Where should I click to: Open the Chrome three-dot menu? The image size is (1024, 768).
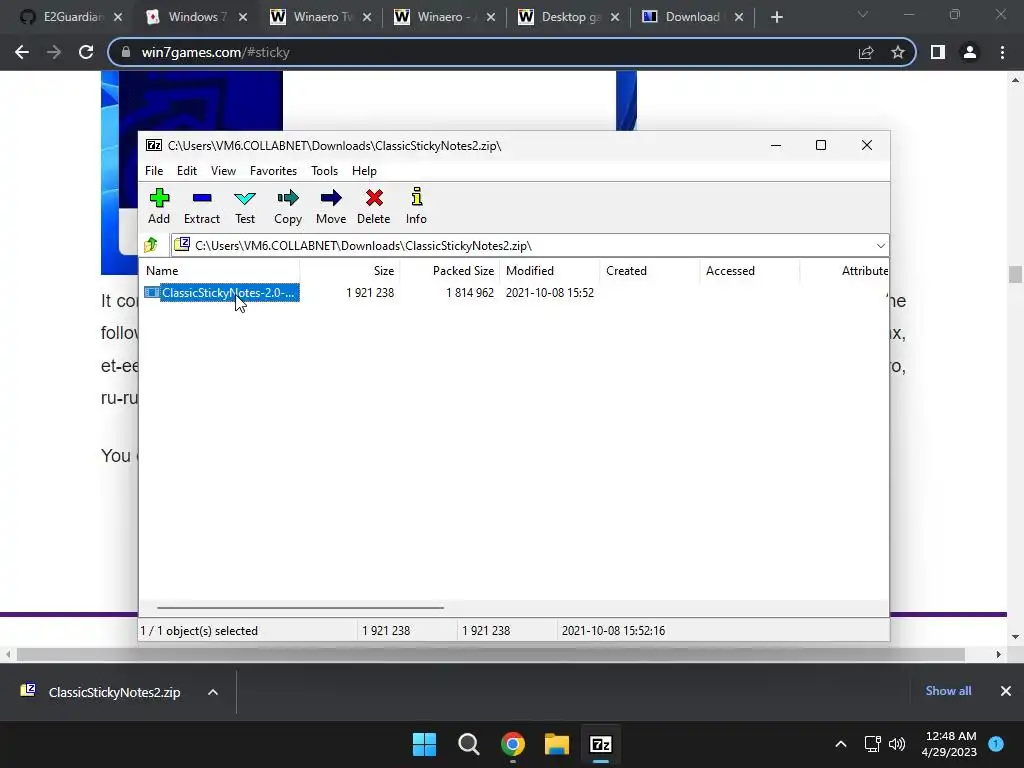pyautogui.click(x=1002, y=52)
